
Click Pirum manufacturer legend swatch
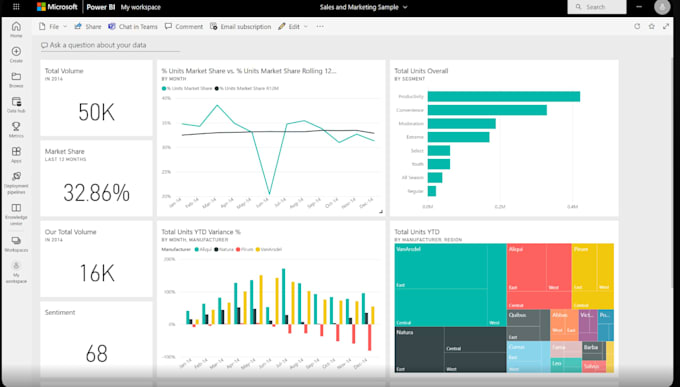click(238, 249)
